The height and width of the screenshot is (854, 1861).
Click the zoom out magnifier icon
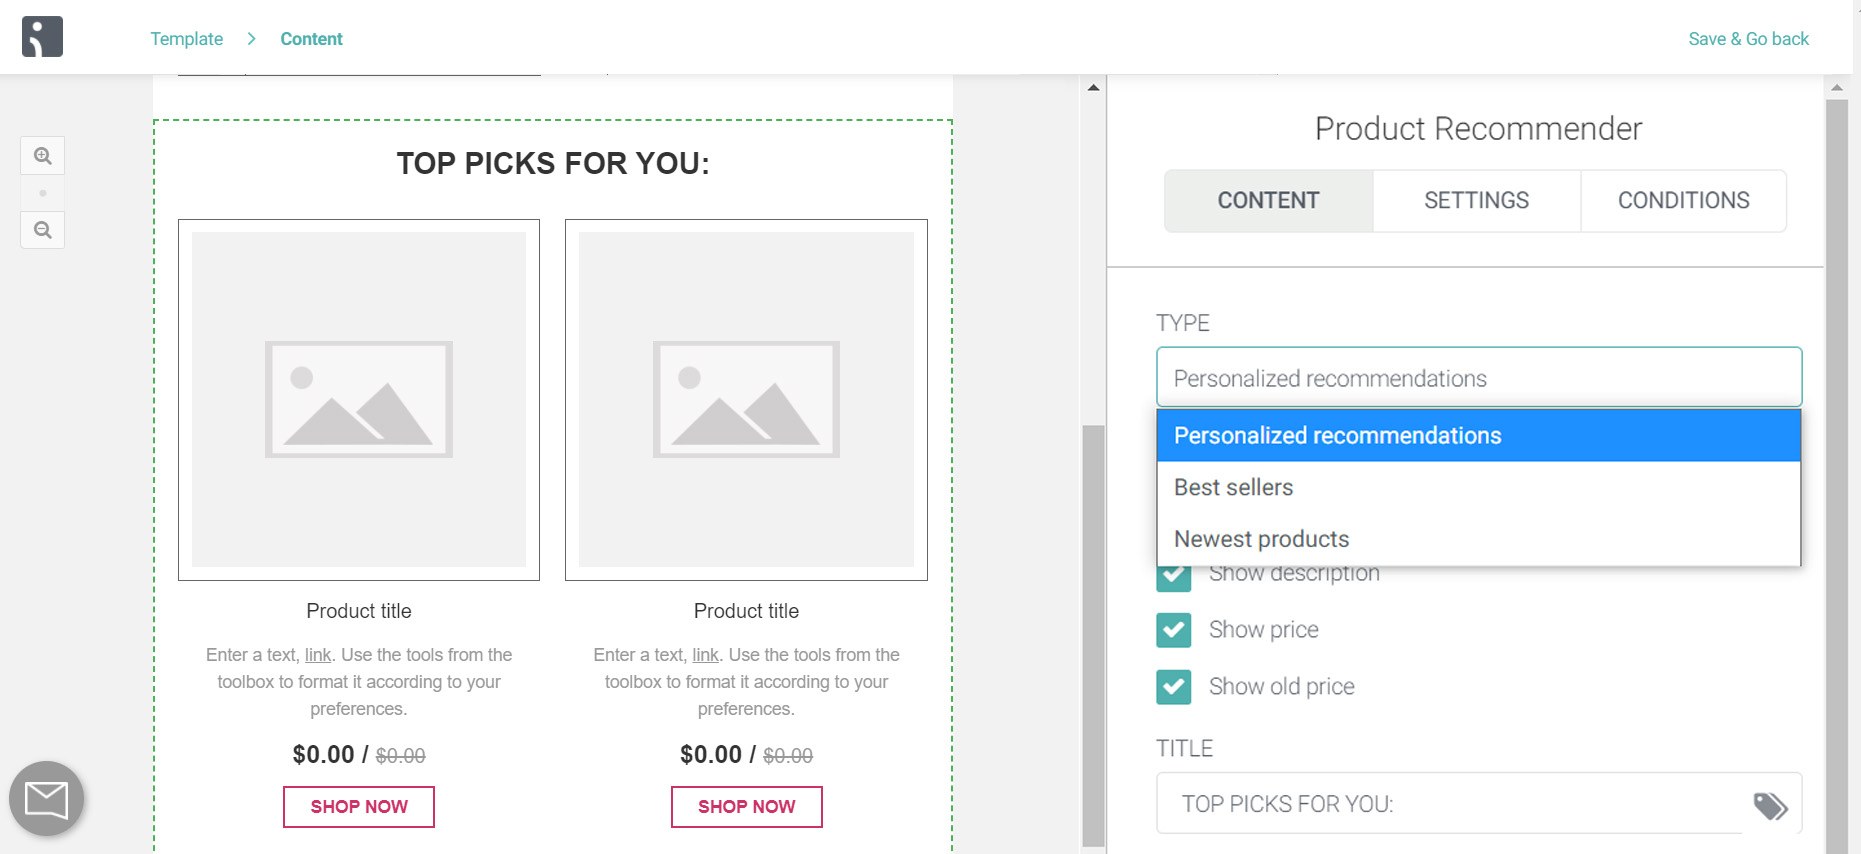(42, 230)
